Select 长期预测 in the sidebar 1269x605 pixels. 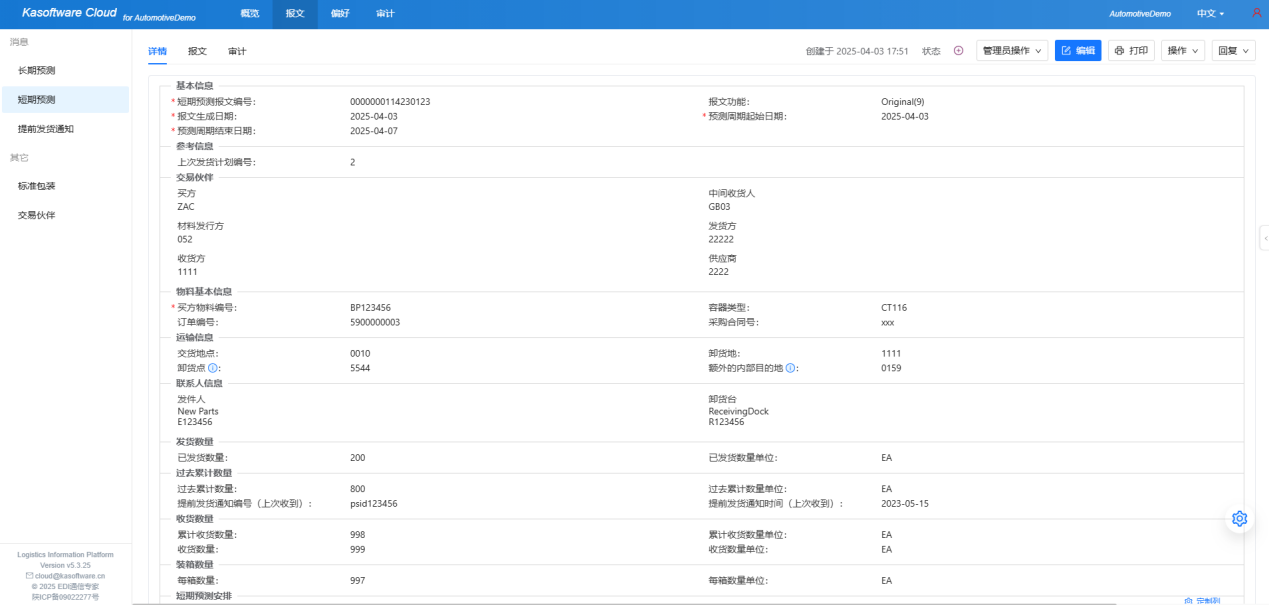point(37,71)
